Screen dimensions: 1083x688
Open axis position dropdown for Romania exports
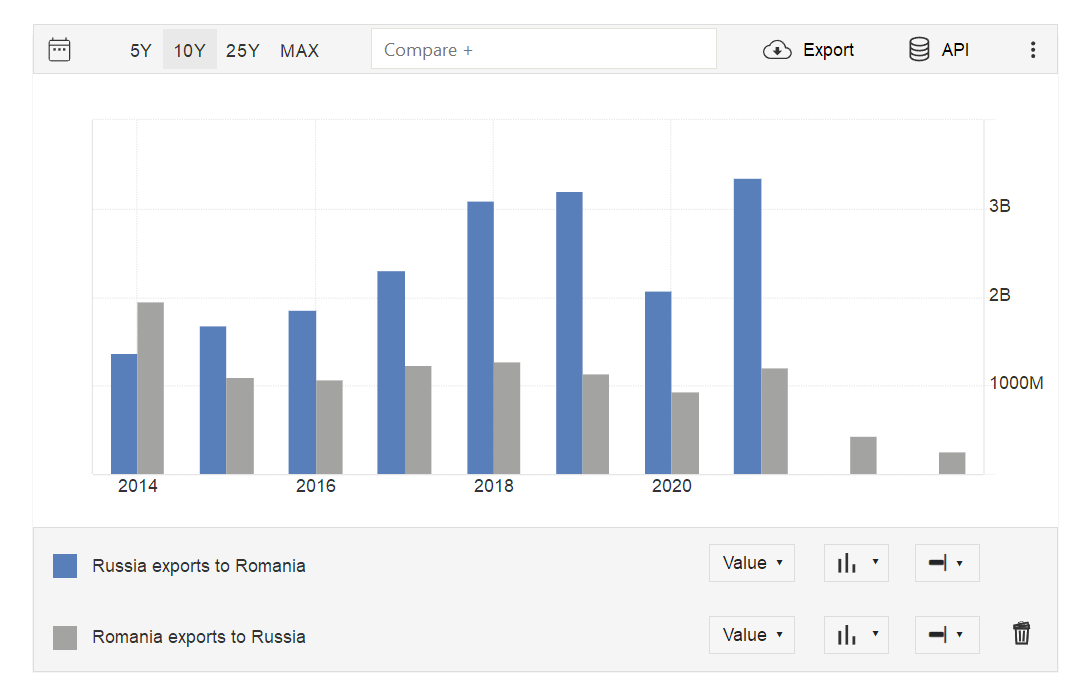coord(946,635)
